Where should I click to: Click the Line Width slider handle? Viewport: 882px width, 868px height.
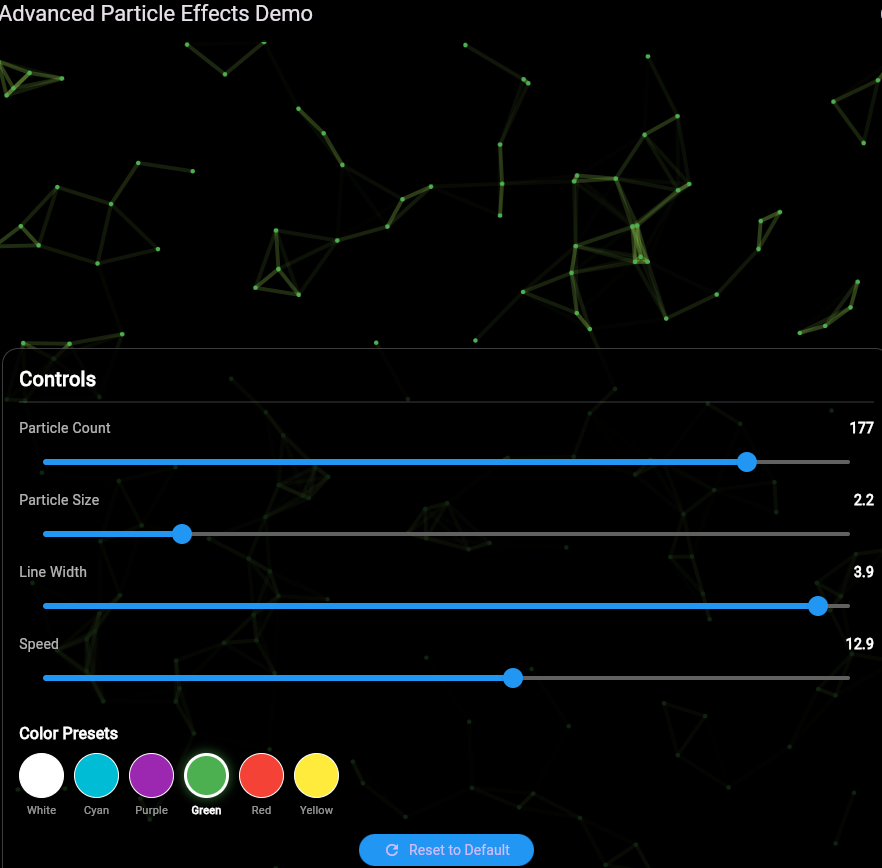(x=817, y=606)
